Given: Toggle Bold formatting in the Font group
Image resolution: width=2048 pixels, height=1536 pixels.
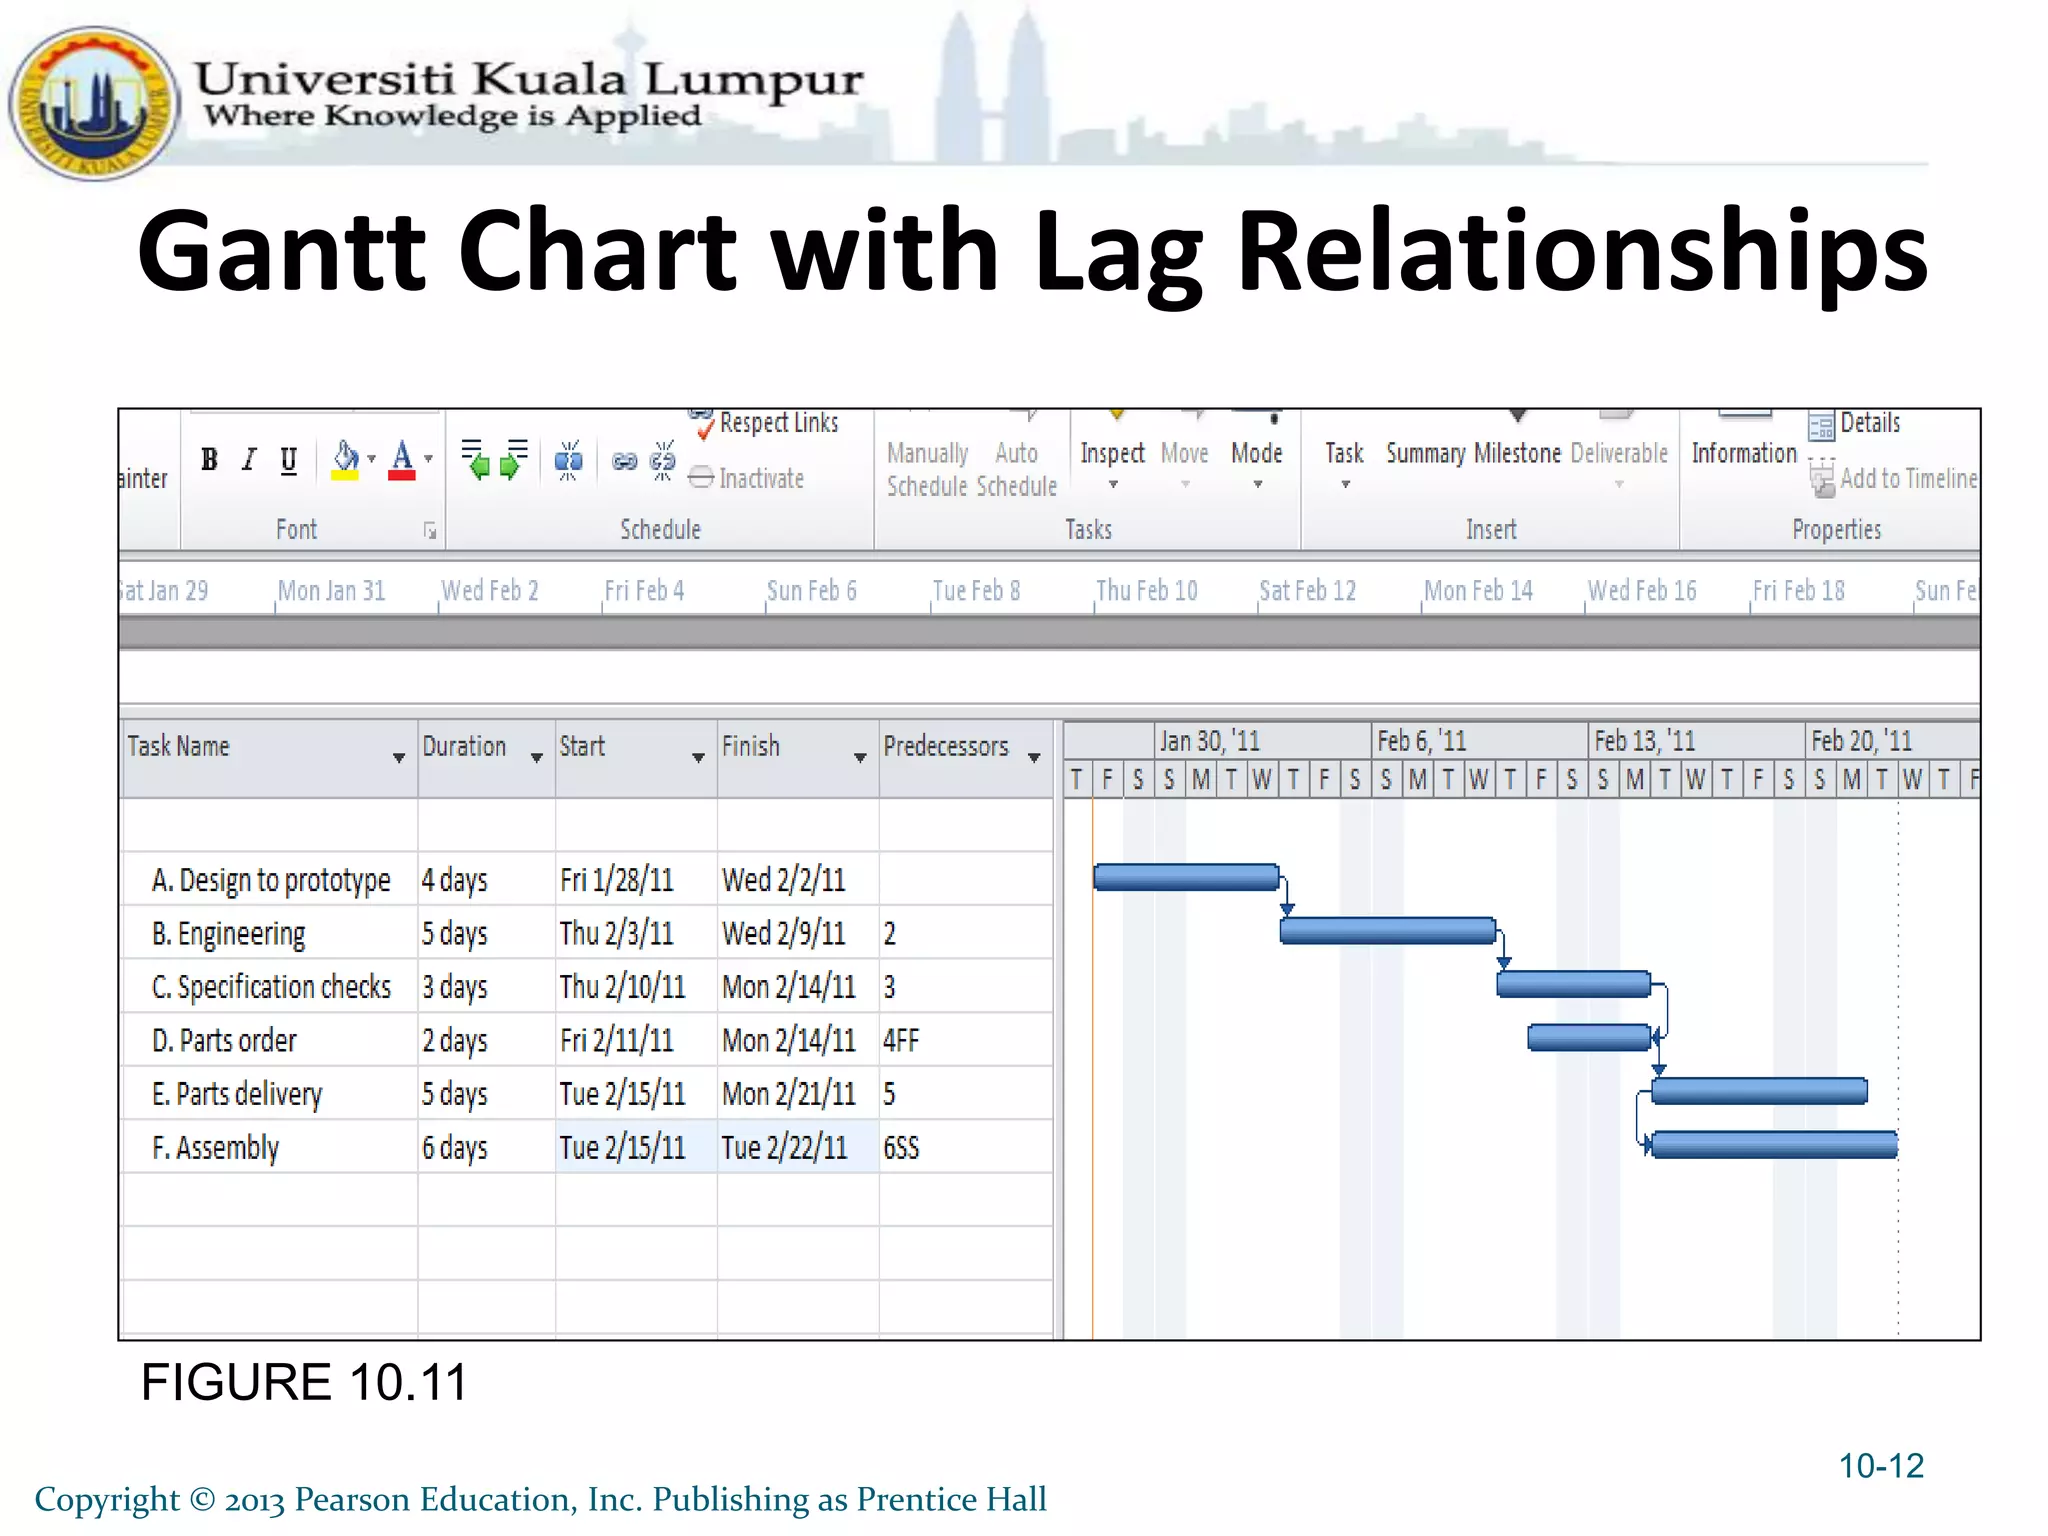Looking at the screenshot, I should click(209, 459).
